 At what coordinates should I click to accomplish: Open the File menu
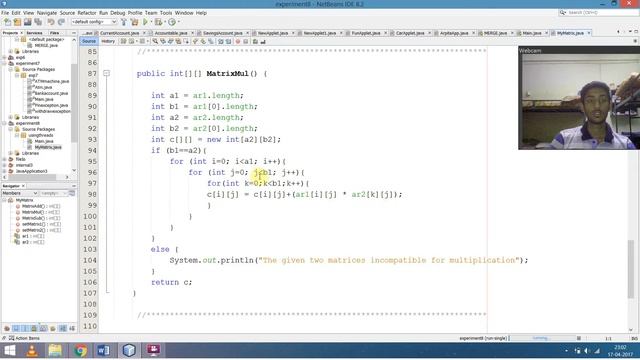click(x=5, y=13)
